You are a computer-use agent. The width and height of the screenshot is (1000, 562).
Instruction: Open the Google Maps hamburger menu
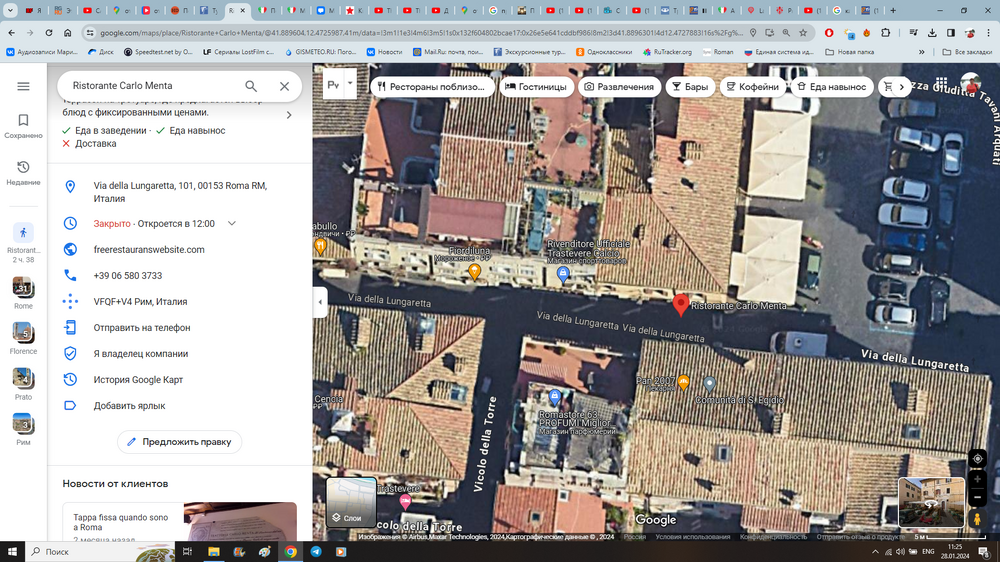tap(23, 86)
